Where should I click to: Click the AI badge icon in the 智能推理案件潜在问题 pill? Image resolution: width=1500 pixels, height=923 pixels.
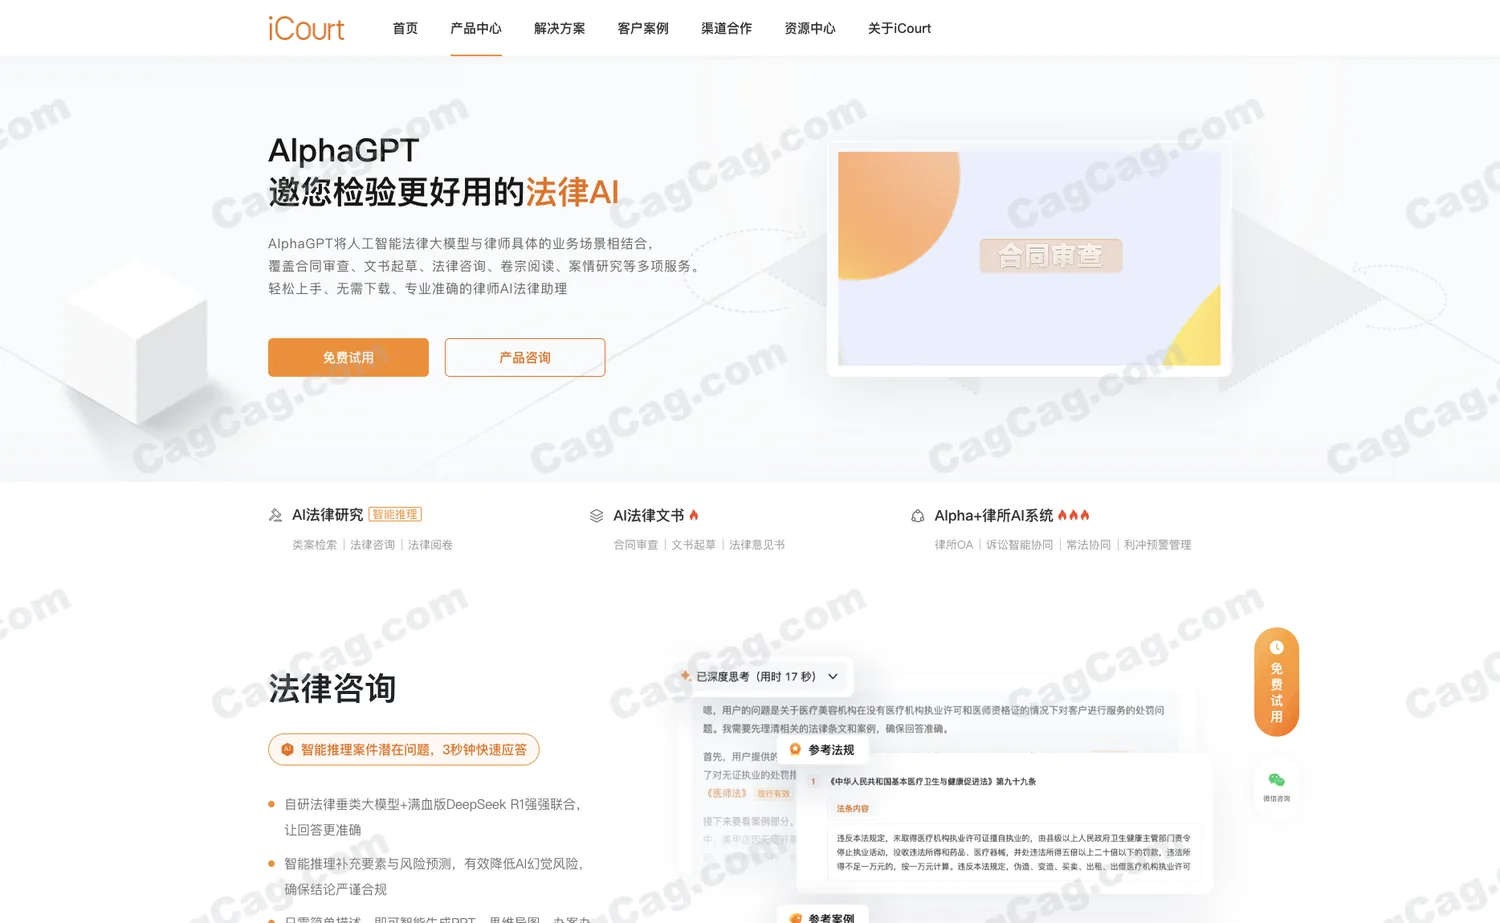(x=287, y=749)
